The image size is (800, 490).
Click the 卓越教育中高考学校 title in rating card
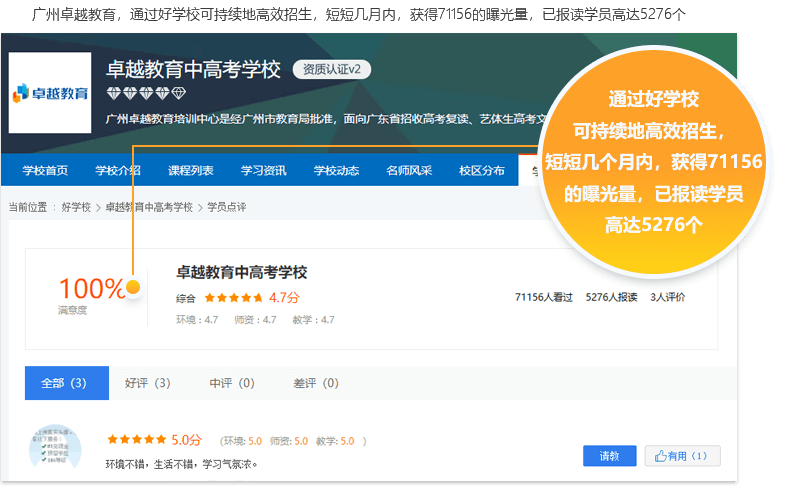241,272
